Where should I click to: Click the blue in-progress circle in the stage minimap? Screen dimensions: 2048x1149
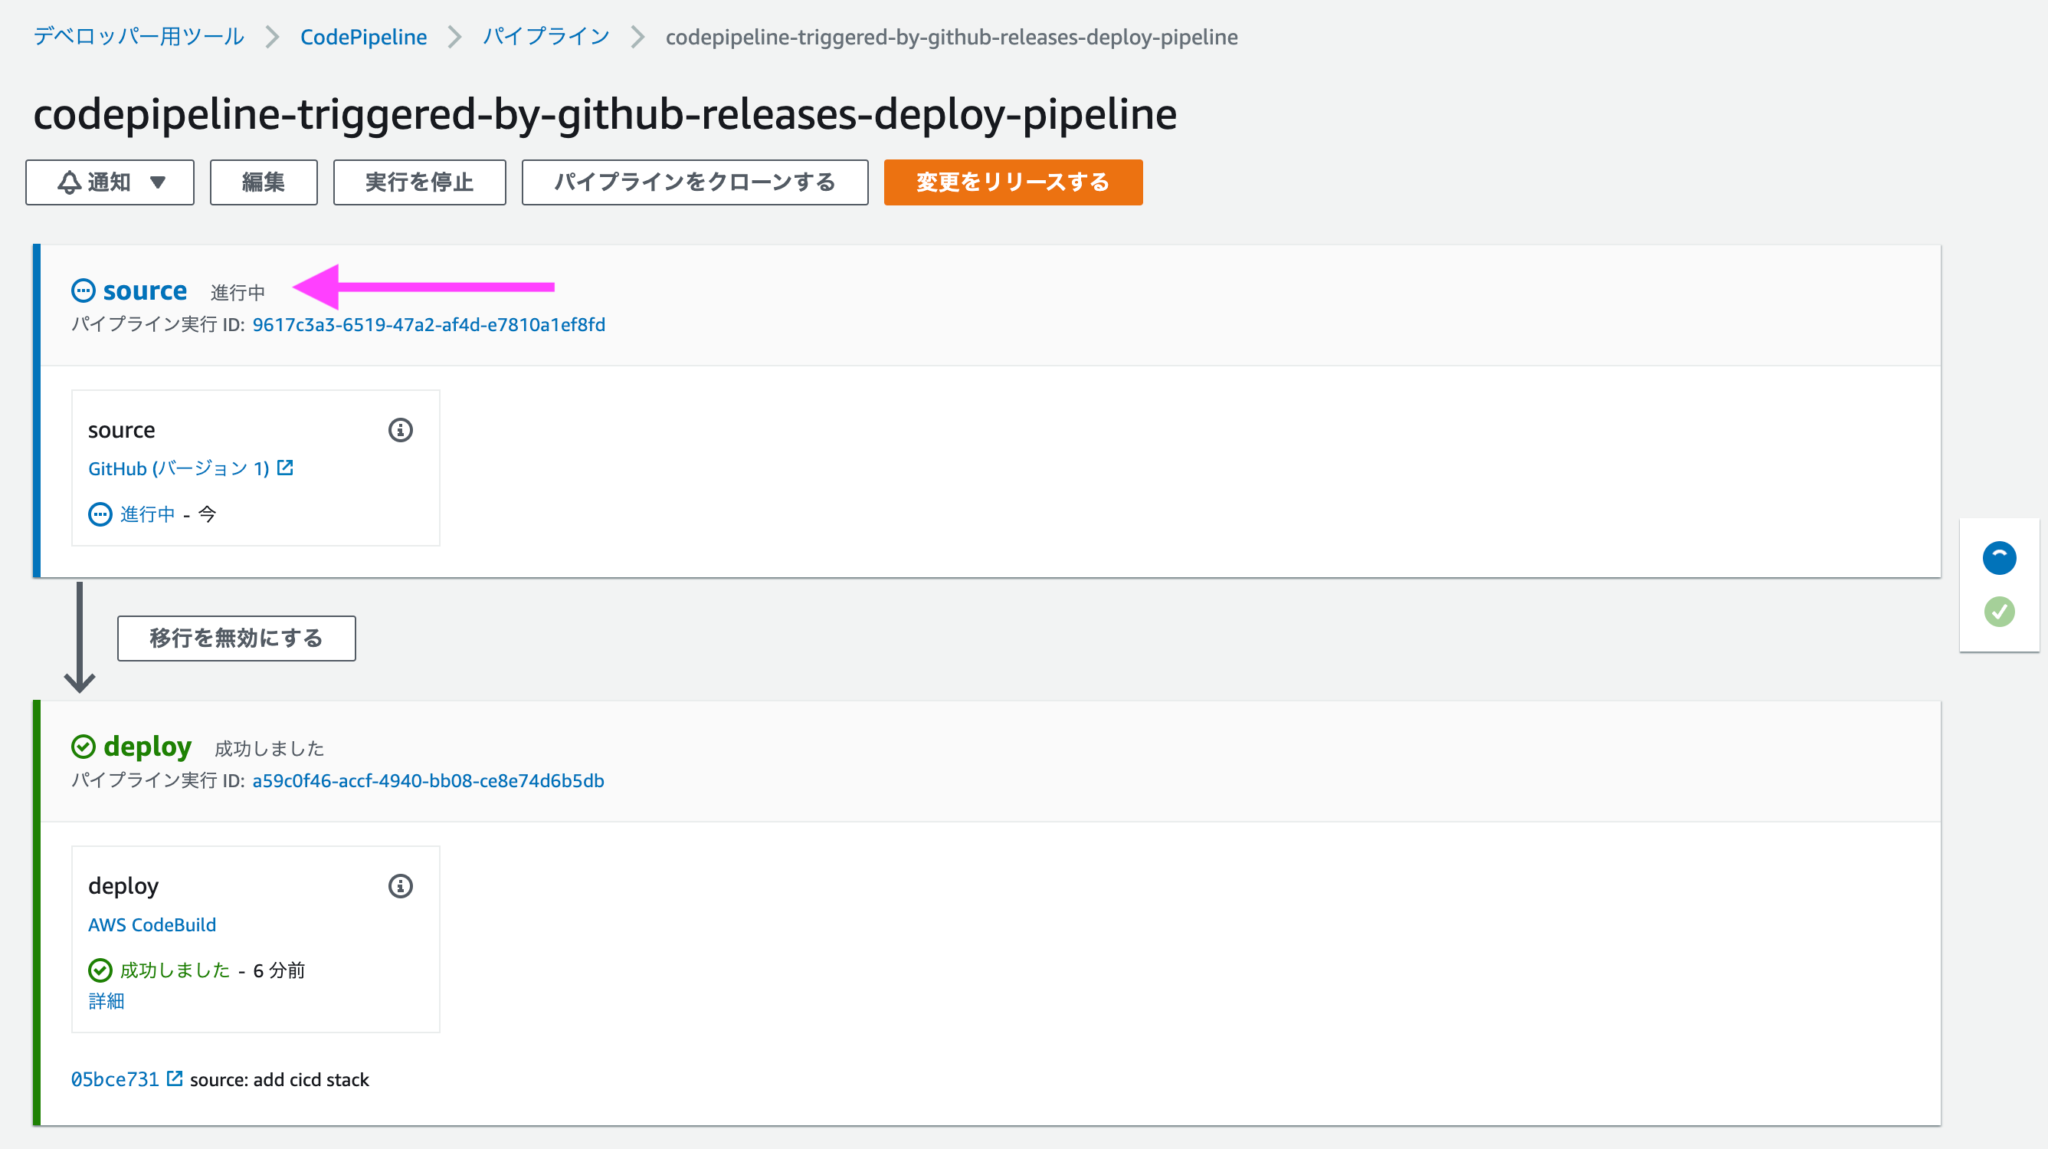1999,557
